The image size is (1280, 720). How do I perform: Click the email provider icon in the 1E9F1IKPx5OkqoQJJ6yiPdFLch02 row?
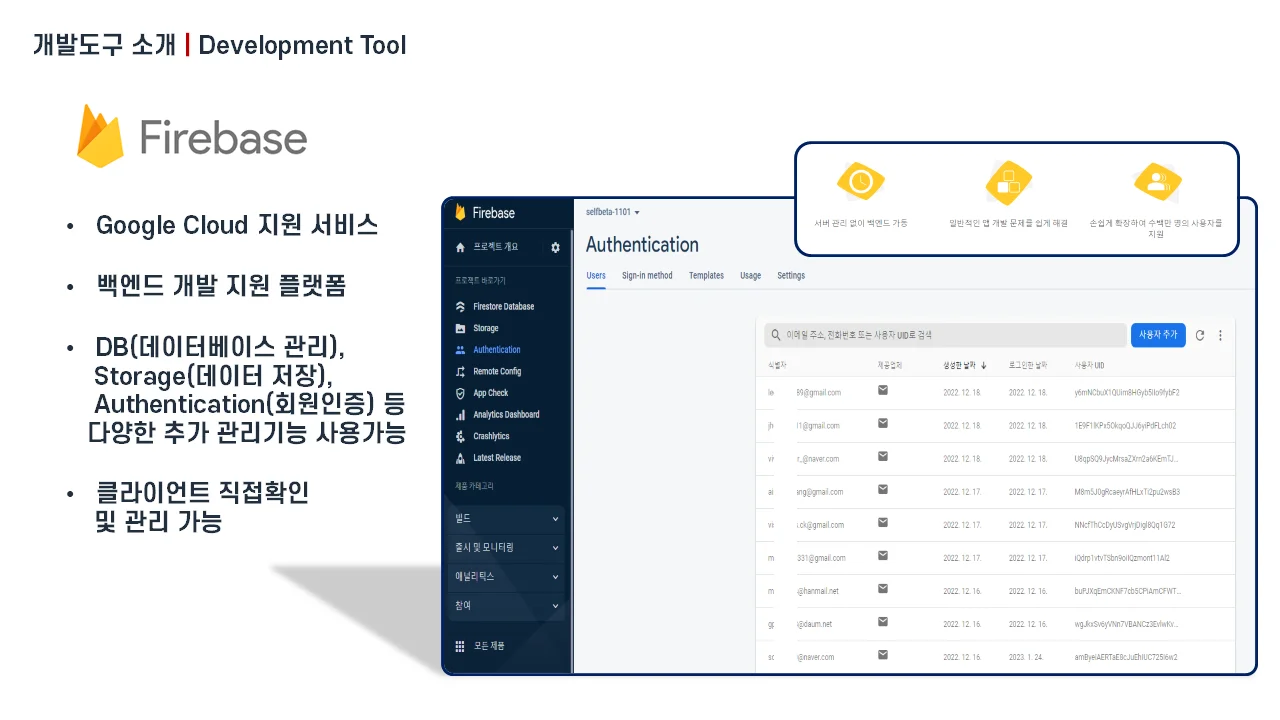[883, 424]
